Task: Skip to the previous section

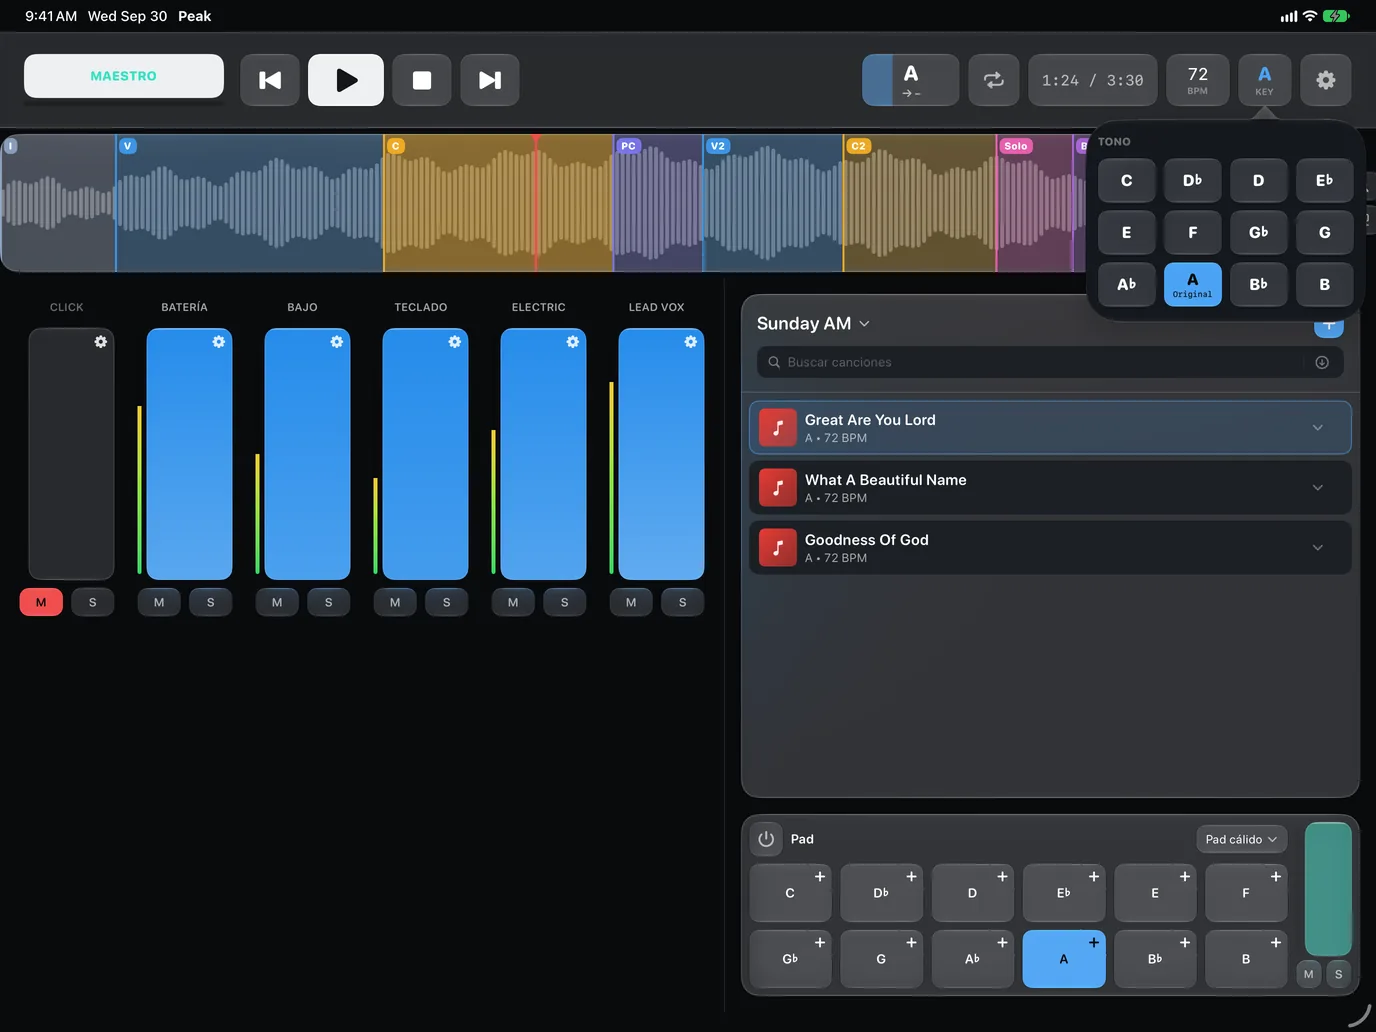Action: 270,80
